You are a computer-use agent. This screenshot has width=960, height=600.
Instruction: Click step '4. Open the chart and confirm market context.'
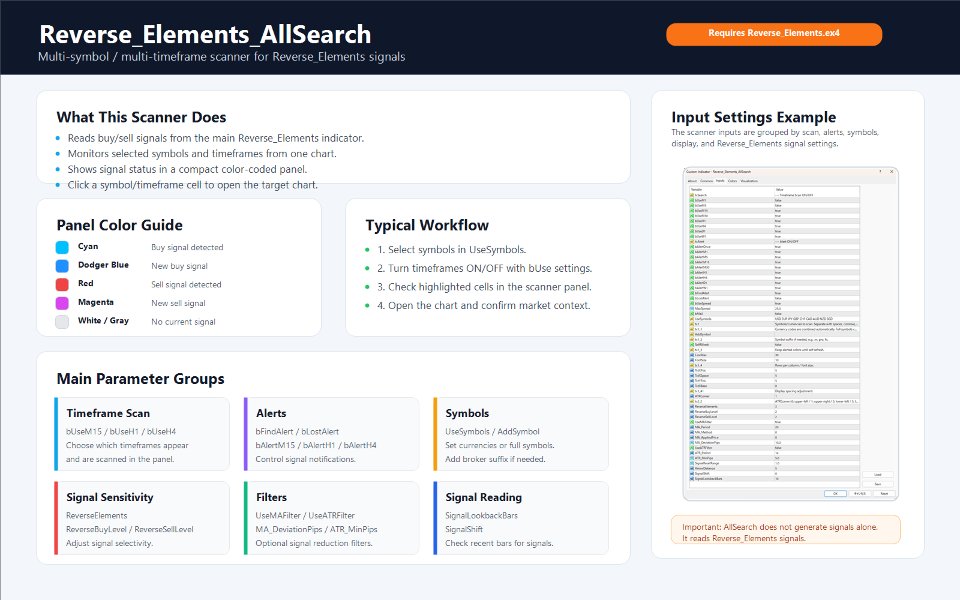pos(484,306)
